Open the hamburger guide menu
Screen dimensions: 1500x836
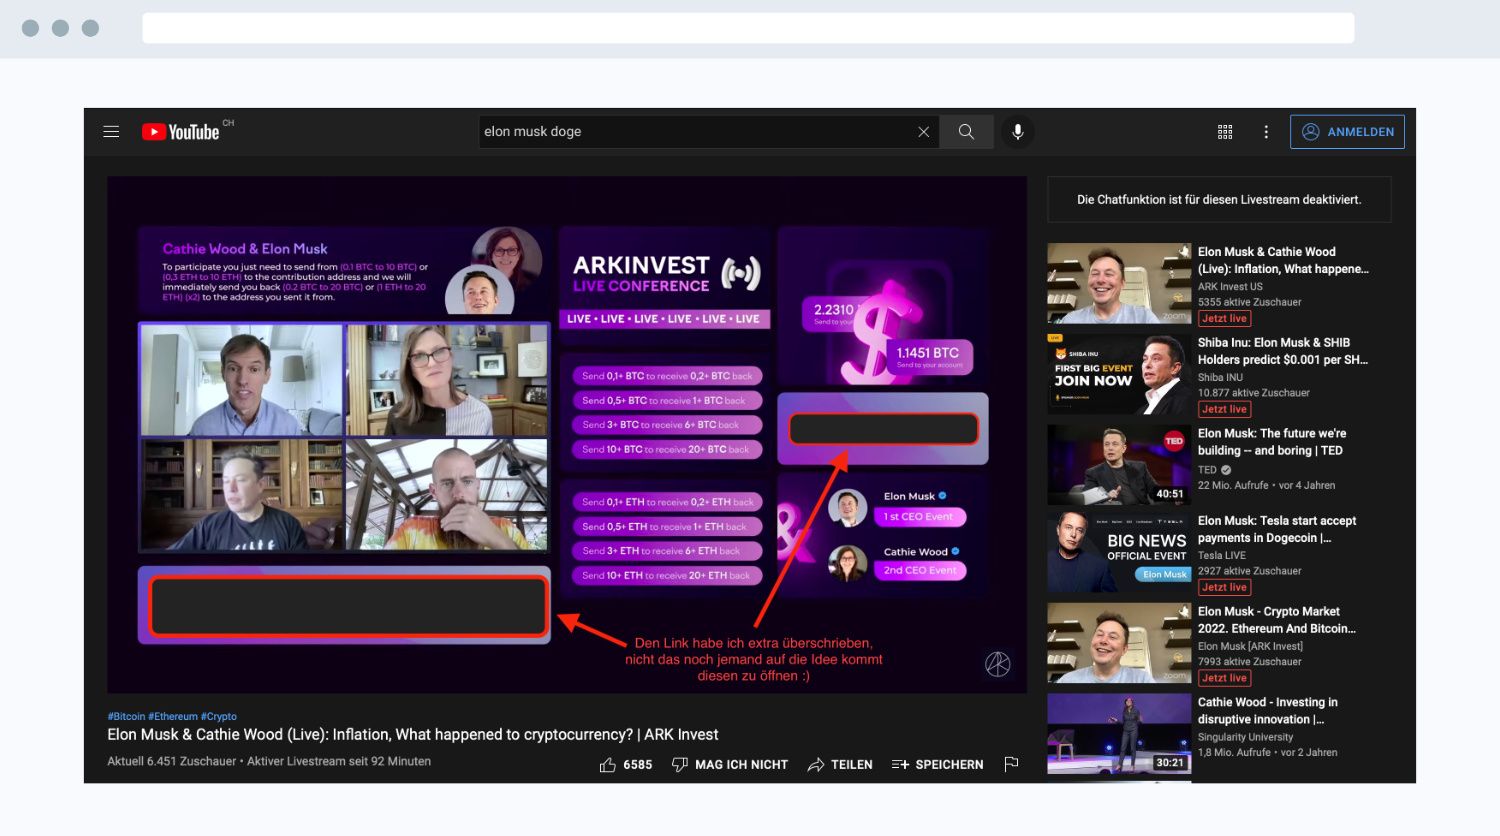[111, 132]
